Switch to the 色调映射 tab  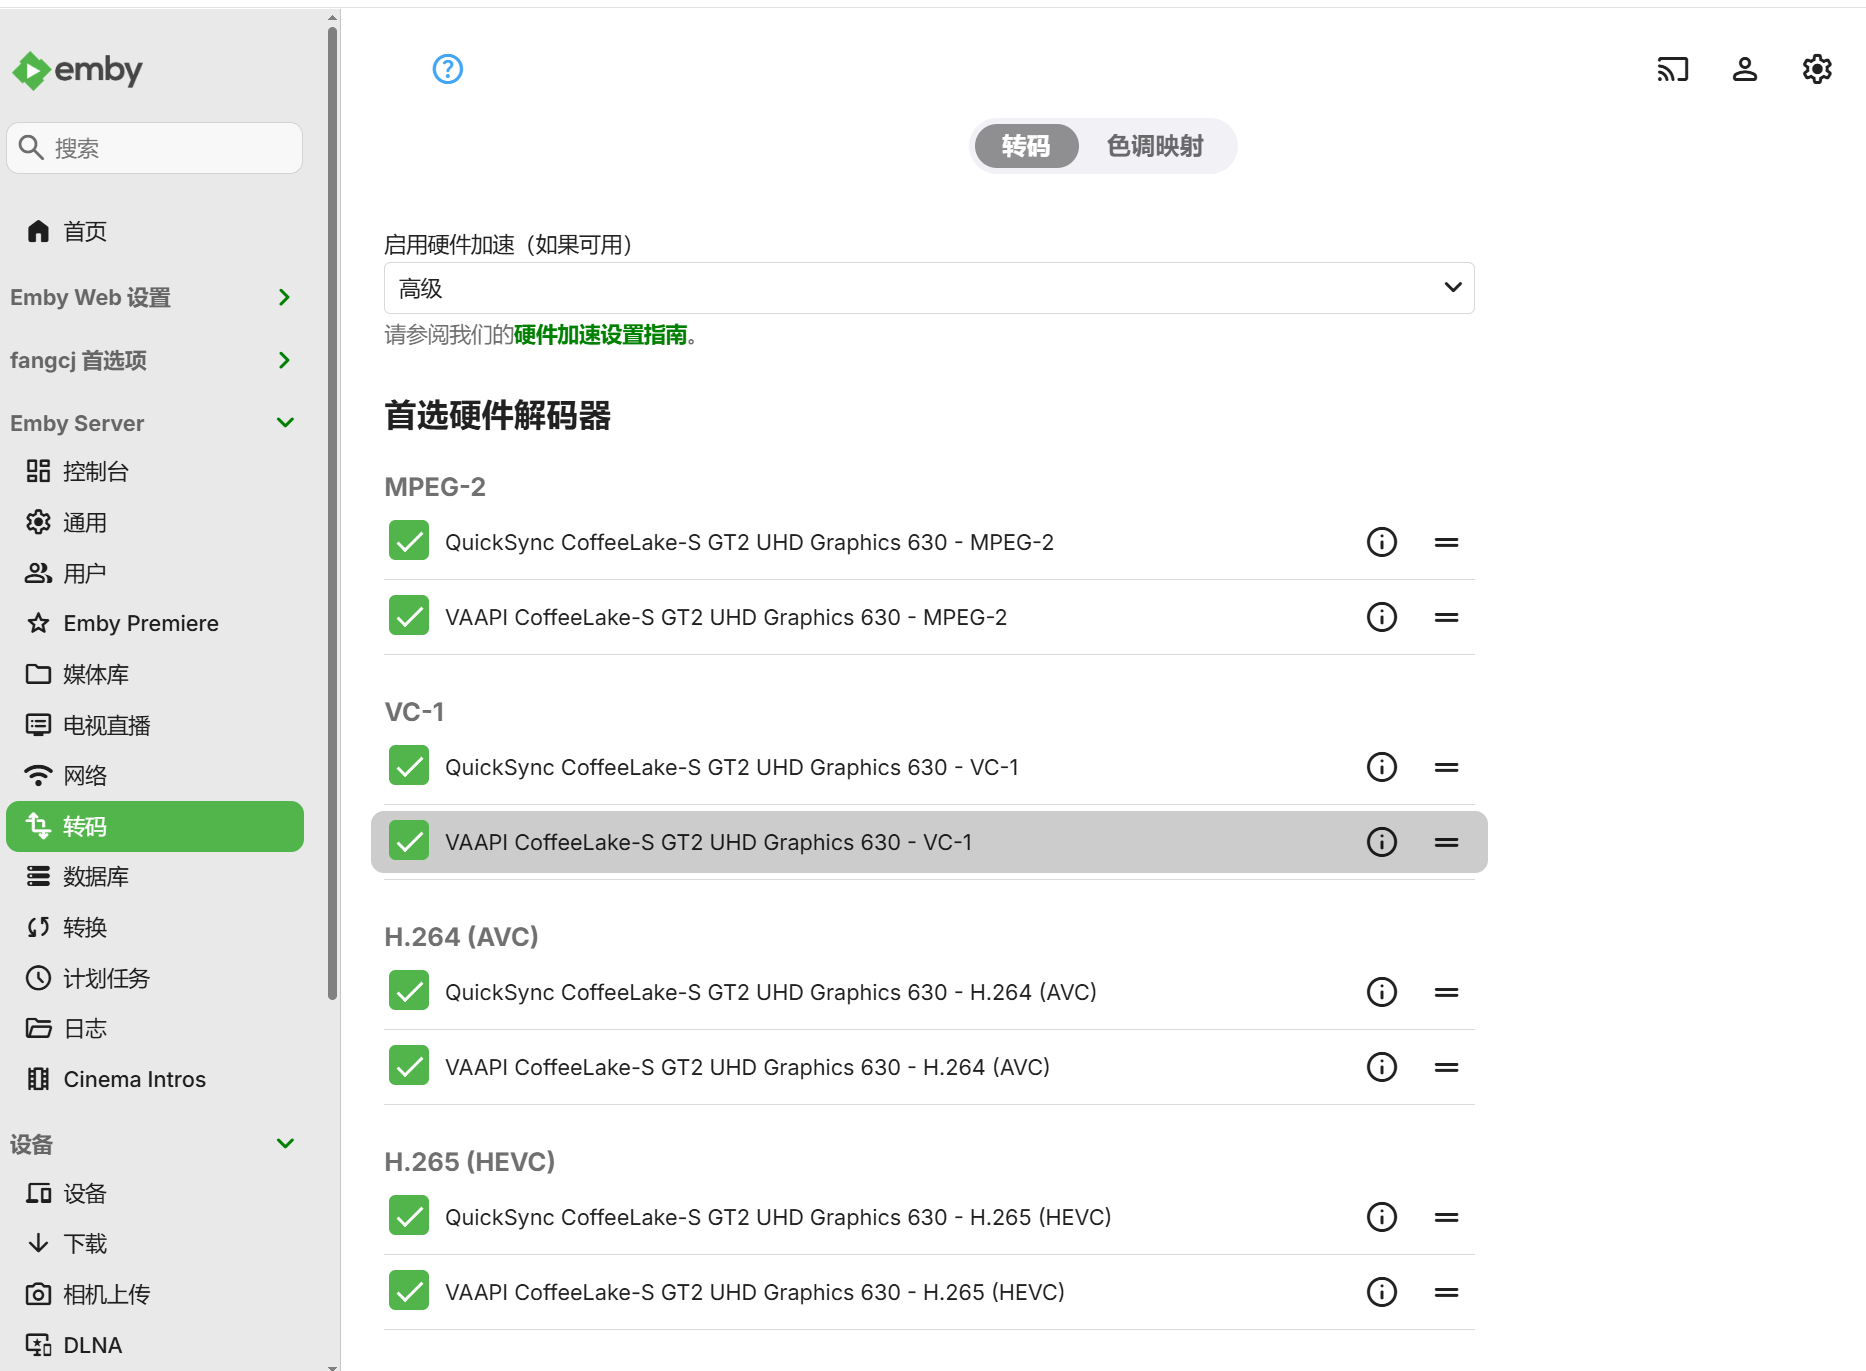(1154, 146)
